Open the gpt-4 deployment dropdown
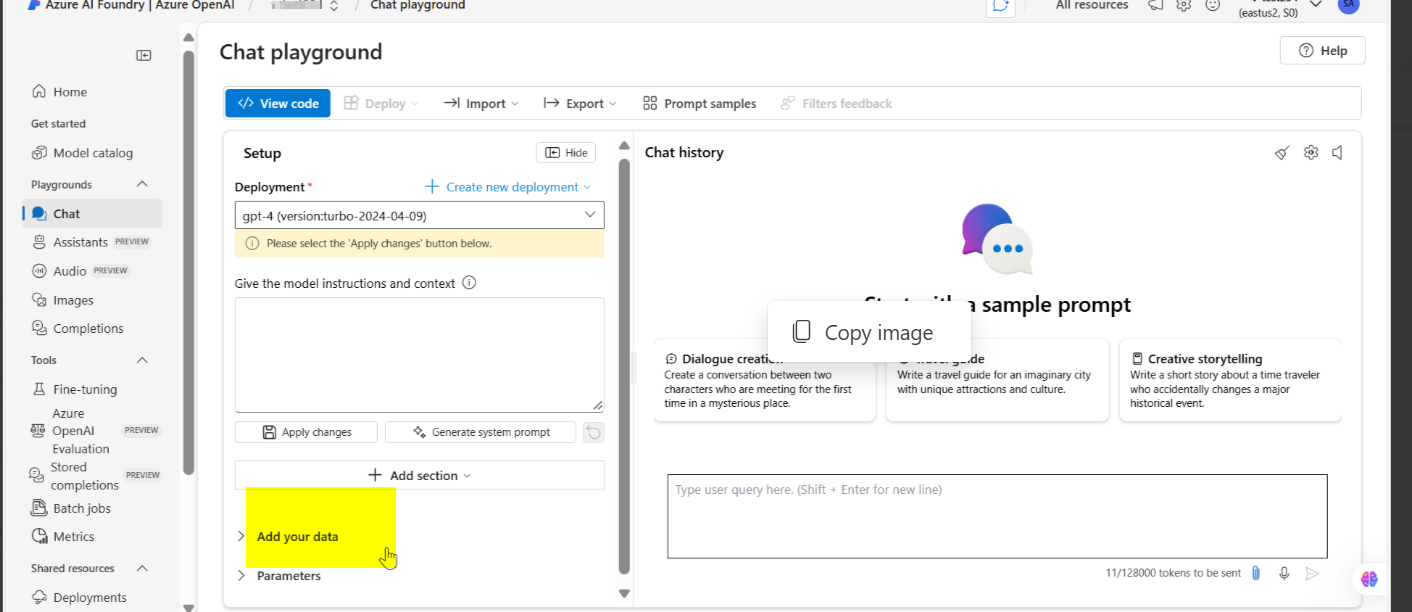Viewport: 1412px width, 612px height. tap(420, 215)
